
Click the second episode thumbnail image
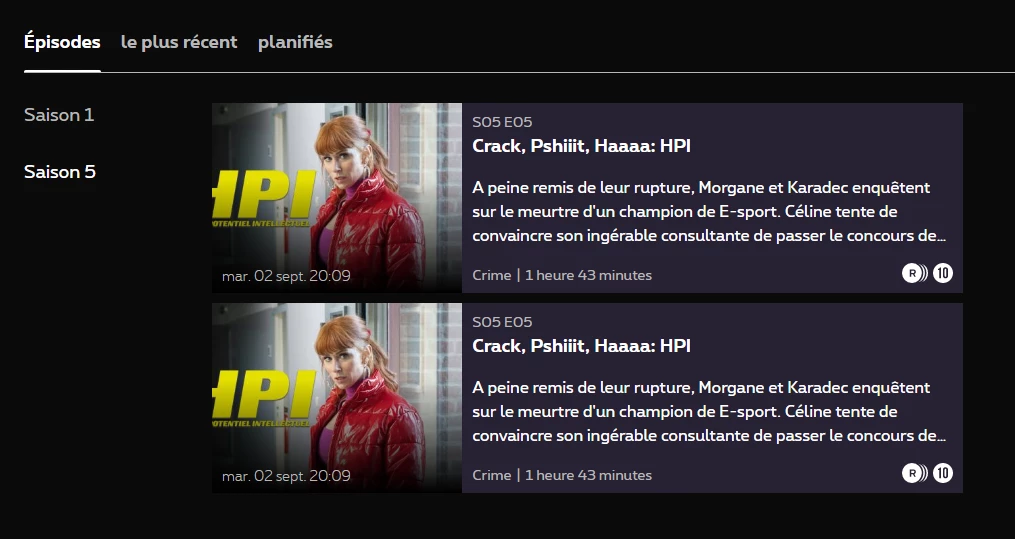(x=337, y=398)
